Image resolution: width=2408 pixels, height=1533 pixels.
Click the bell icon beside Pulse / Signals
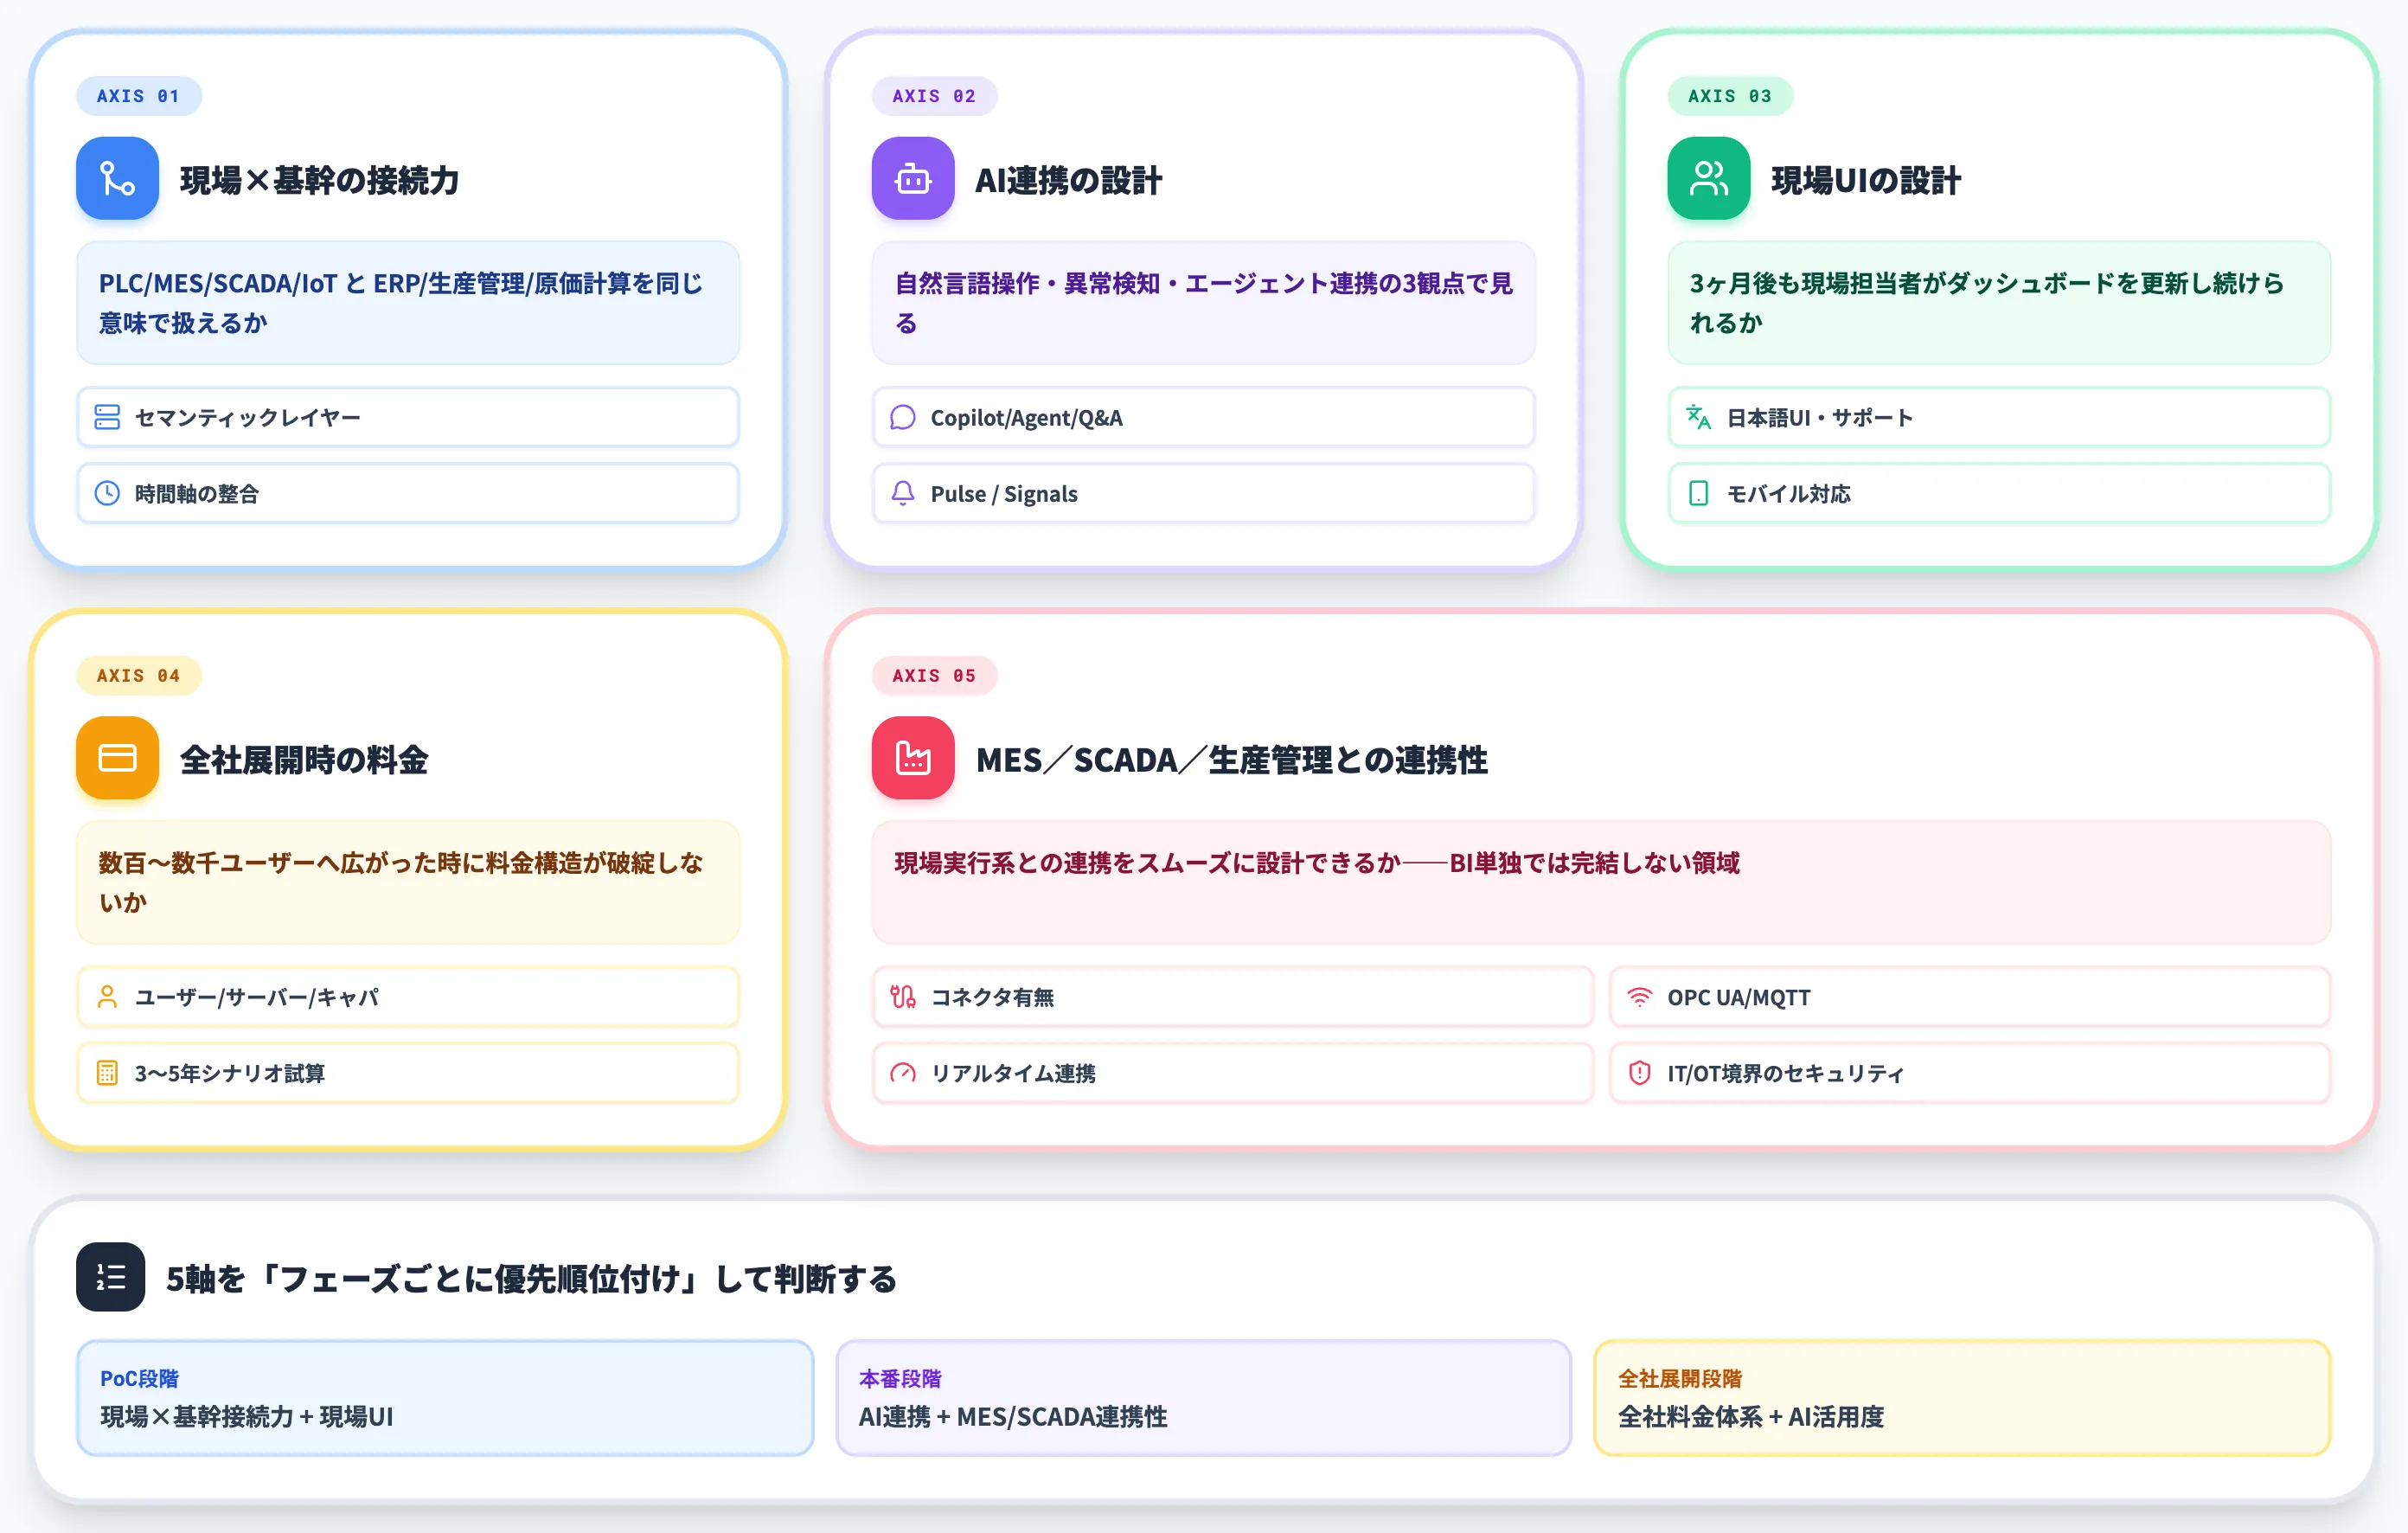tap(903, 493)
